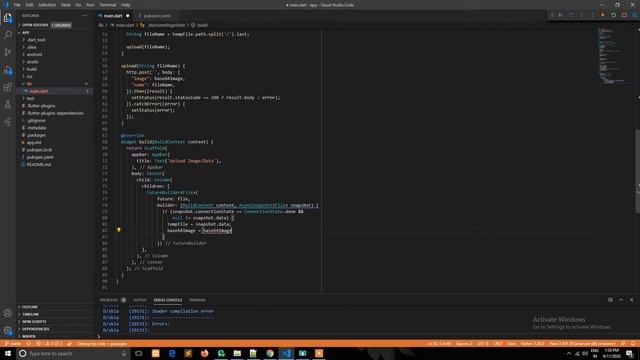
Task: Open the Selection menu
Action: 47,5
